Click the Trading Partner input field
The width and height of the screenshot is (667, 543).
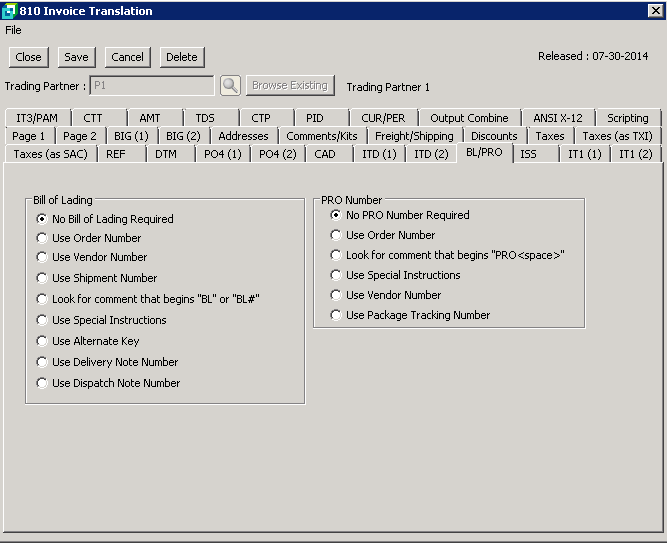tap(151, 86)
